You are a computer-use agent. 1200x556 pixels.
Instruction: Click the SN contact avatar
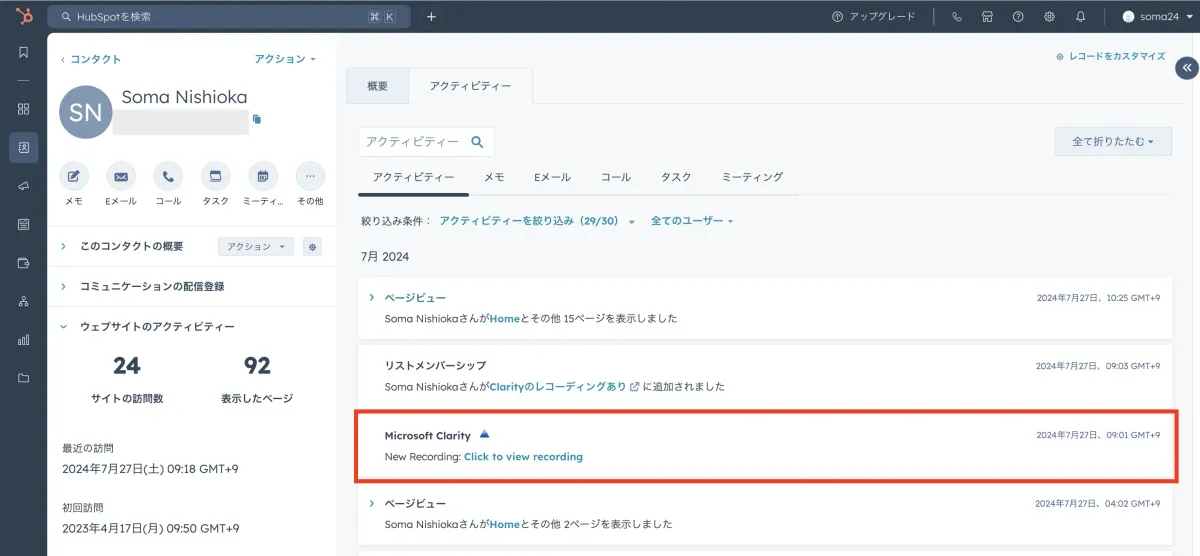tap(86, 112)
